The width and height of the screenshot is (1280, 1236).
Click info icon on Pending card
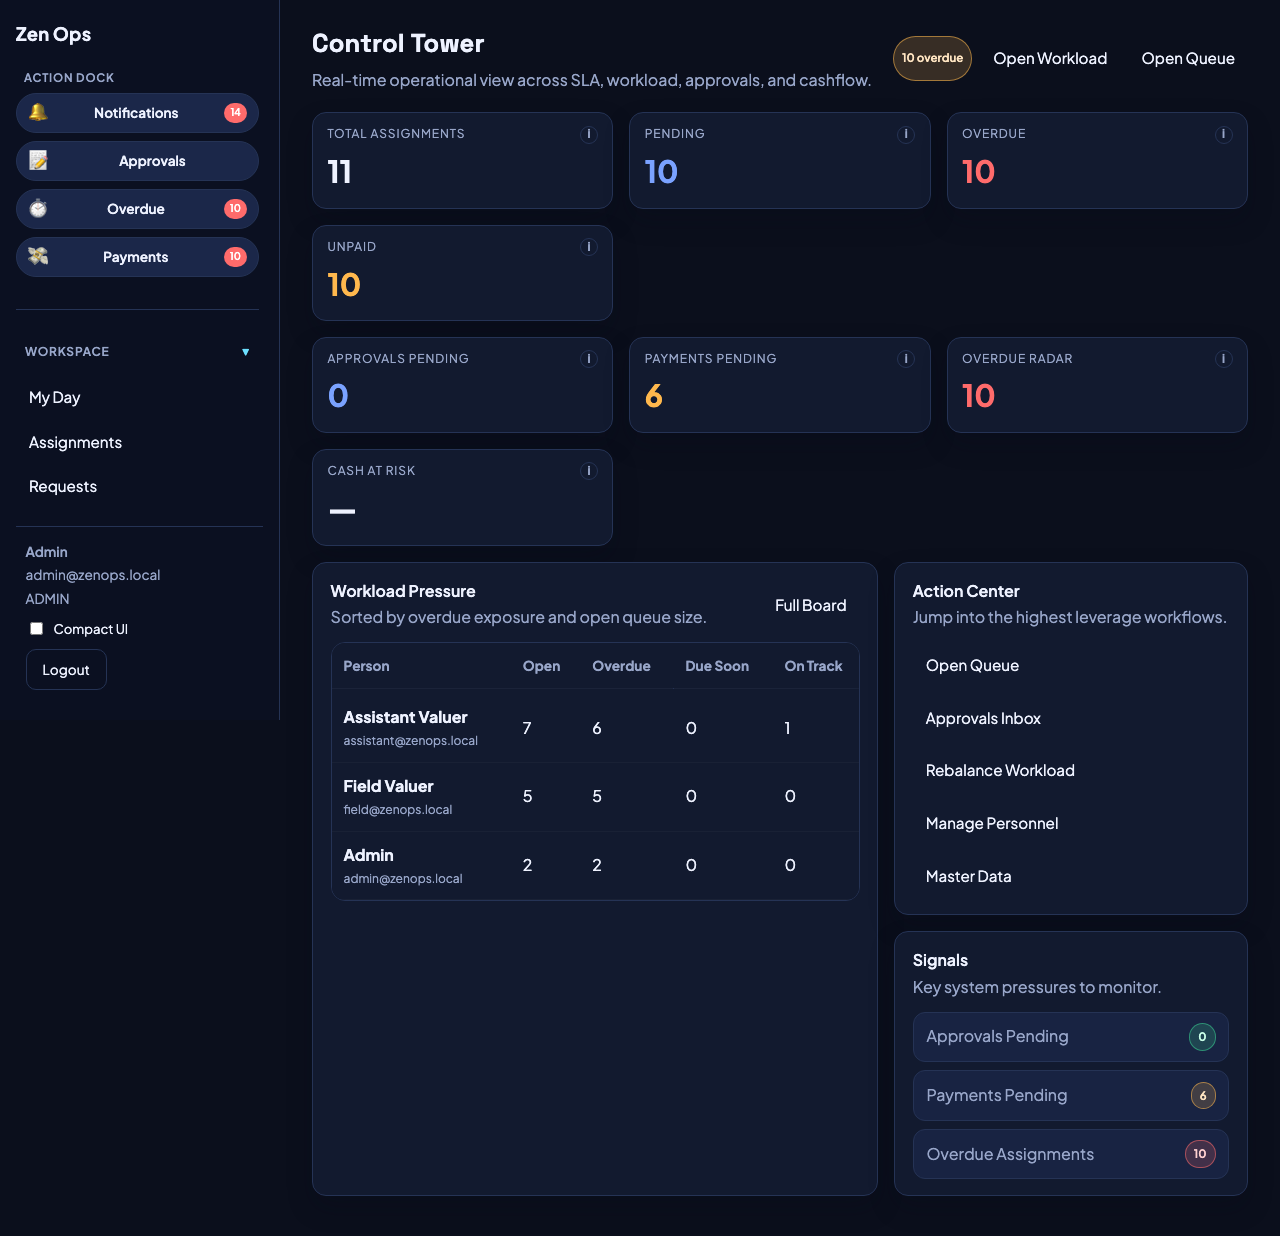(x=906, y=134)
